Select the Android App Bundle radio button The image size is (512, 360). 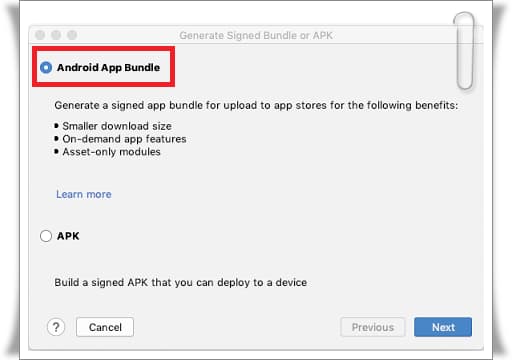tap(46, 68)
